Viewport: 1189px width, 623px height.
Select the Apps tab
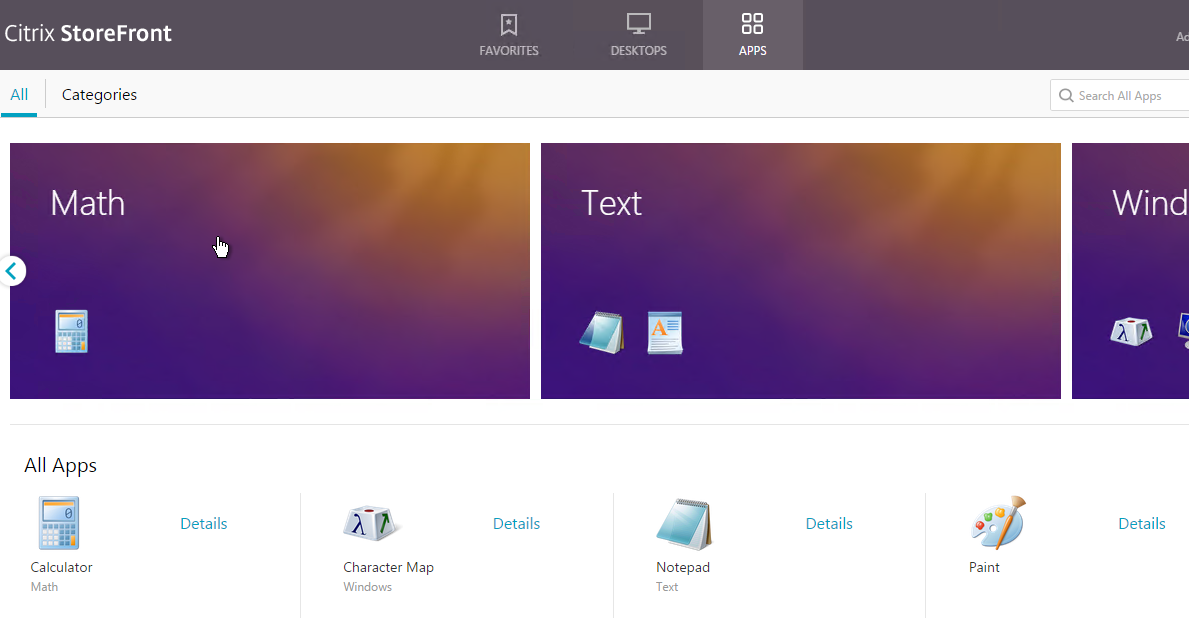pos(752,35)
